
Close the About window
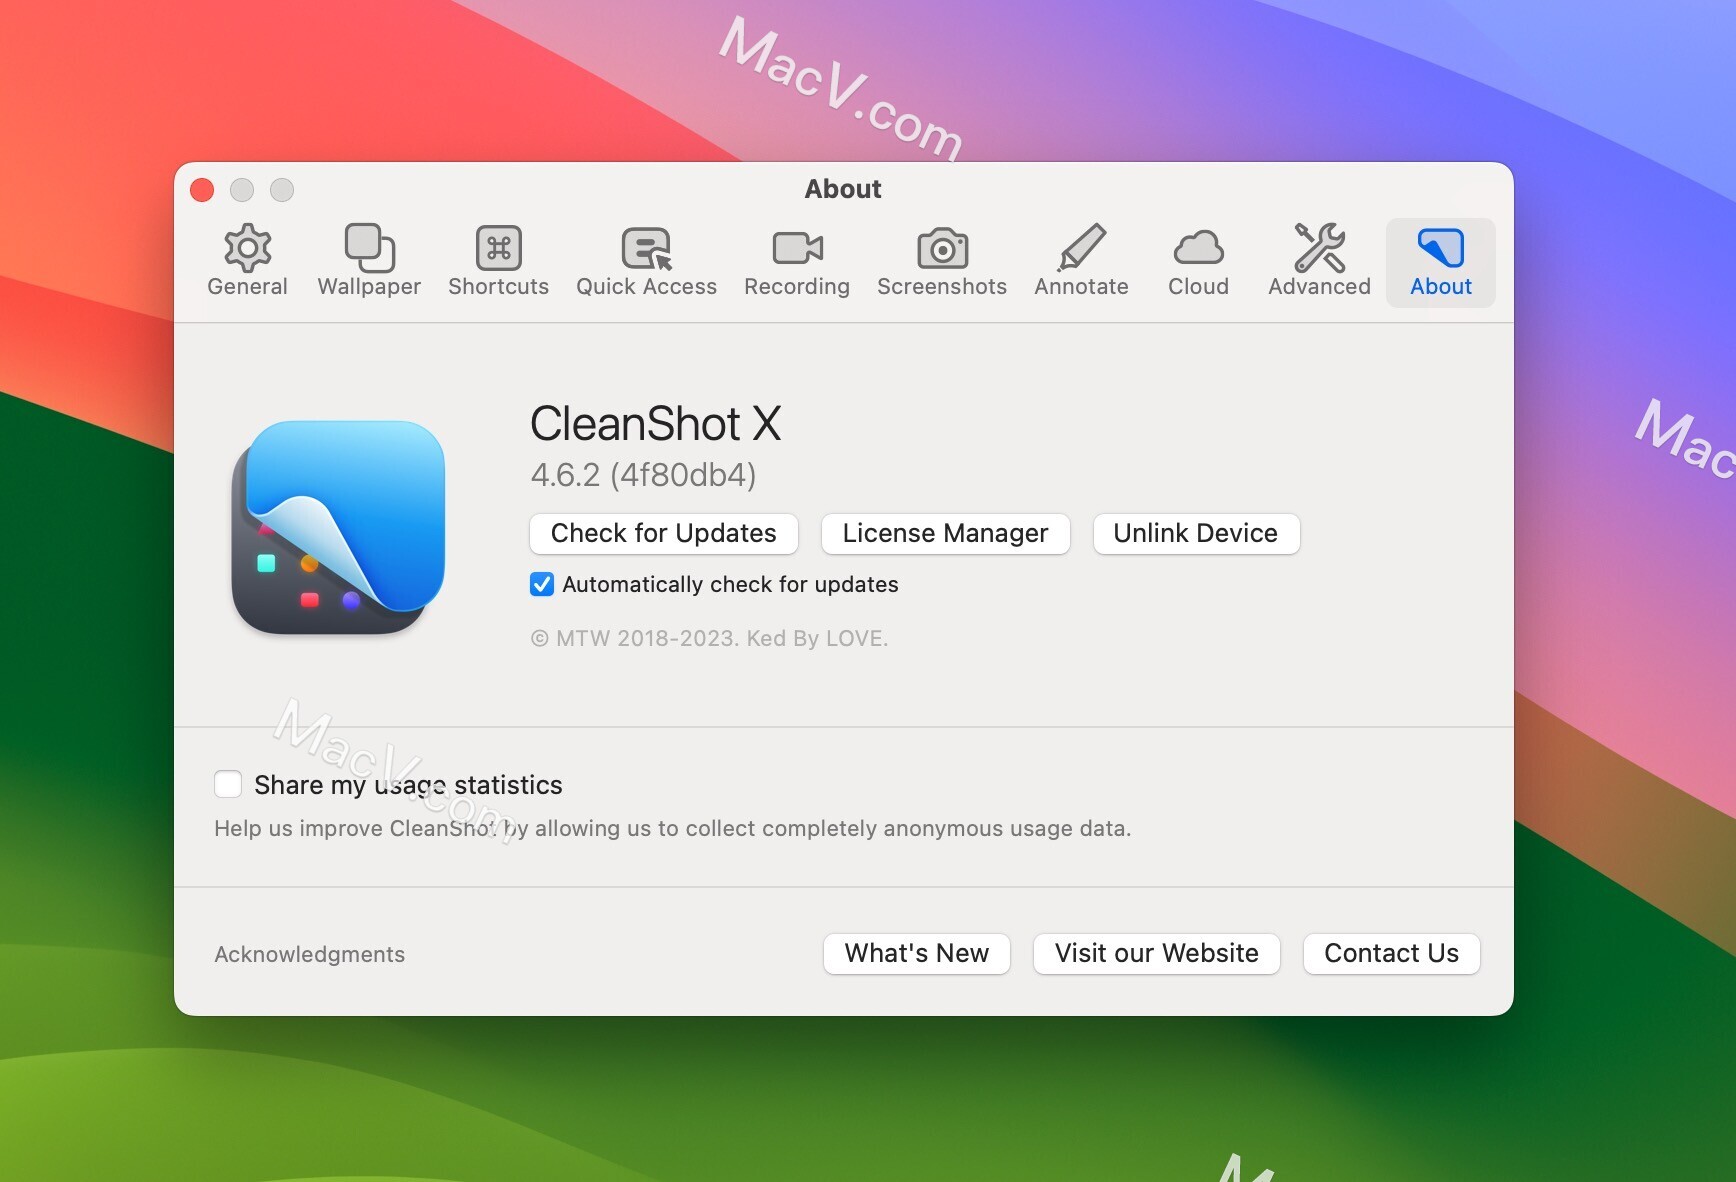[x=202, y=190]
